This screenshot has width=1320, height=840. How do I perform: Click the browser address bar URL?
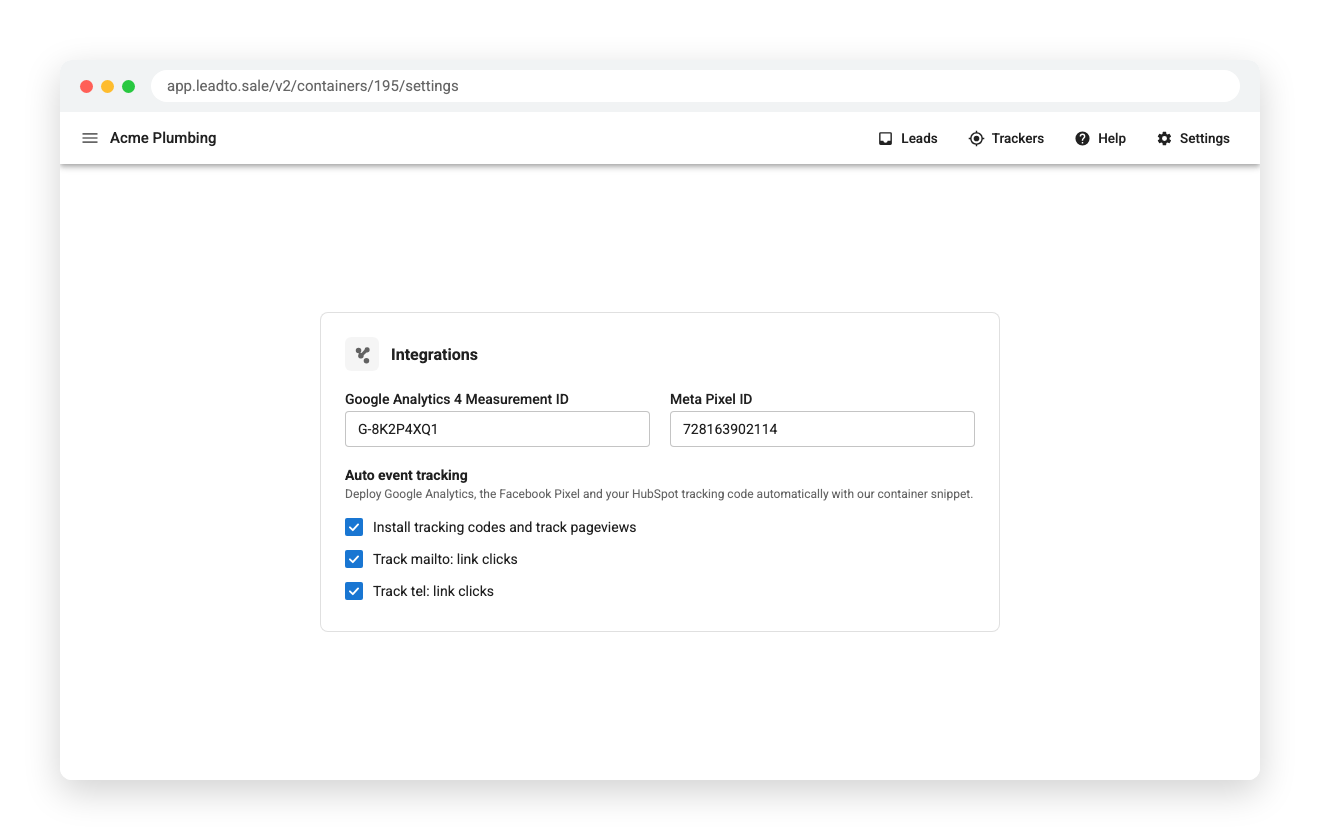click(695, 86)
